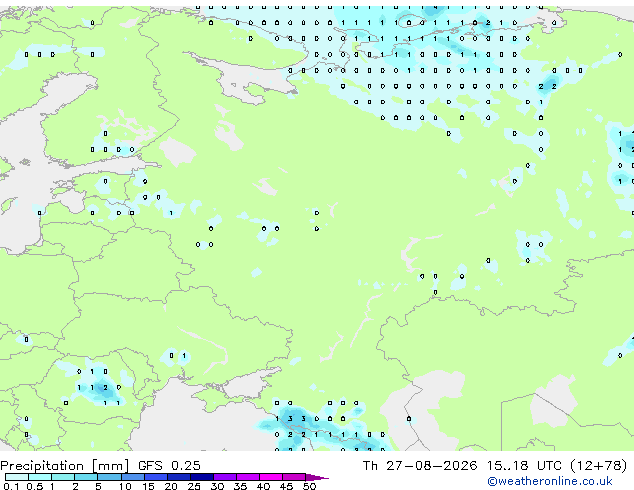Viewport: 634px width, 490px height.
Task: Select the 20–25 mm legend swatch
Action: point(179,477)
